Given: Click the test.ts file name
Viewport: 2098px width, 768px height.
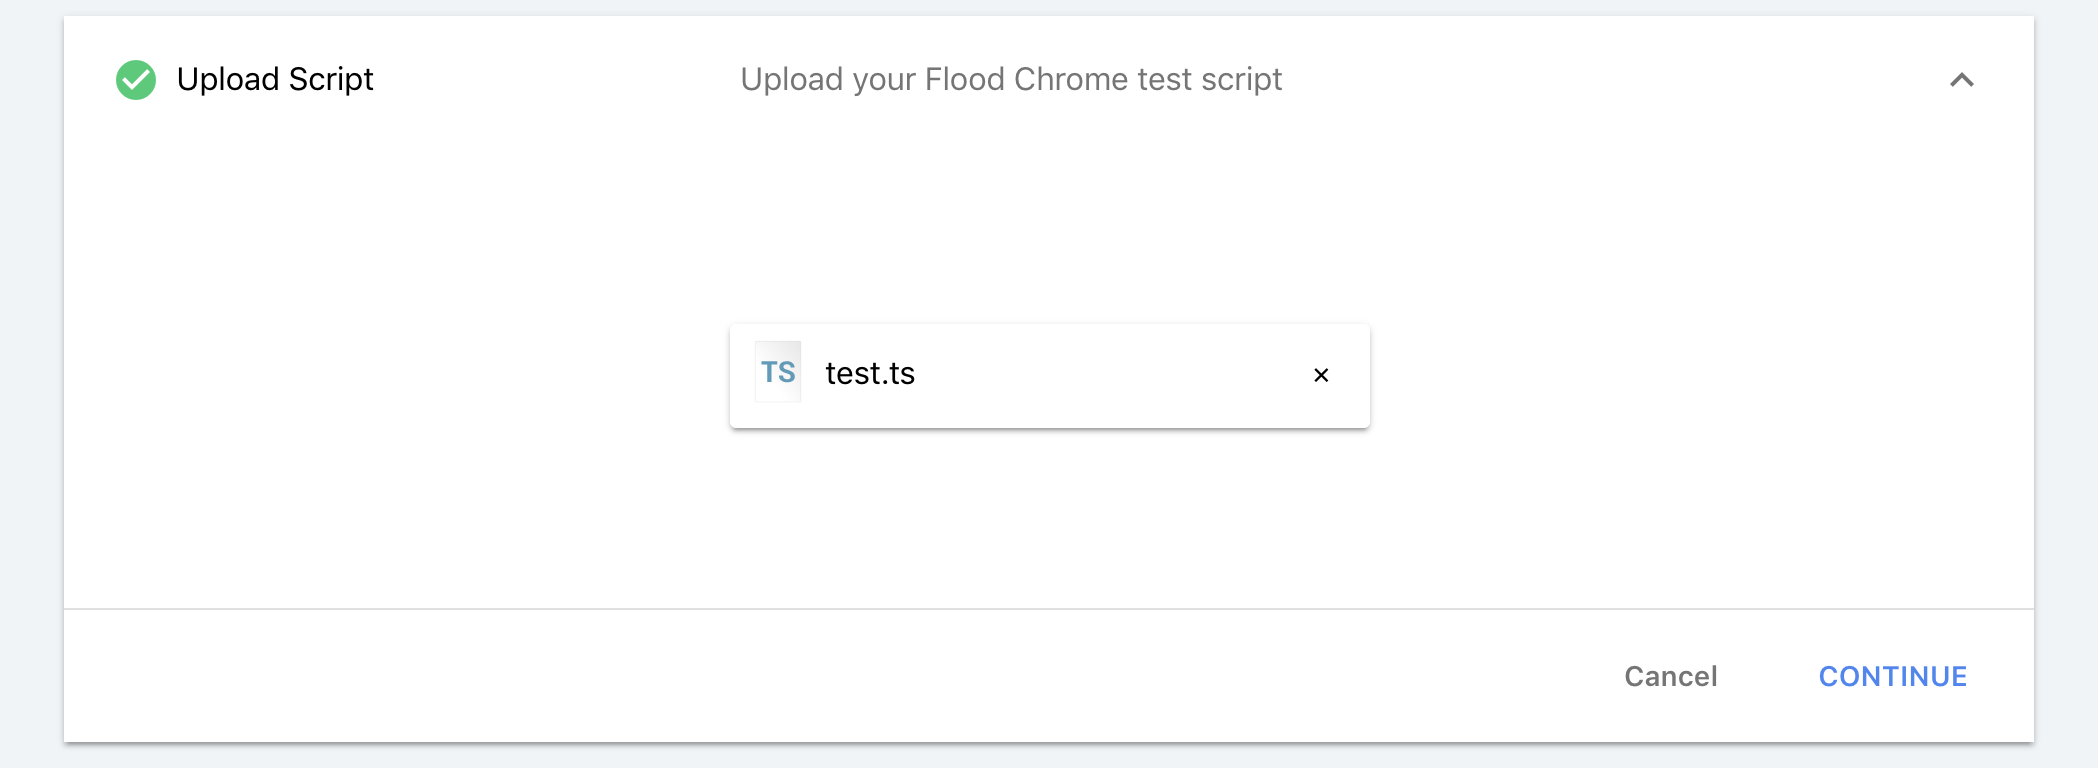Looking at the screenshot, I should pyautogui.click(x=870, y=374).
